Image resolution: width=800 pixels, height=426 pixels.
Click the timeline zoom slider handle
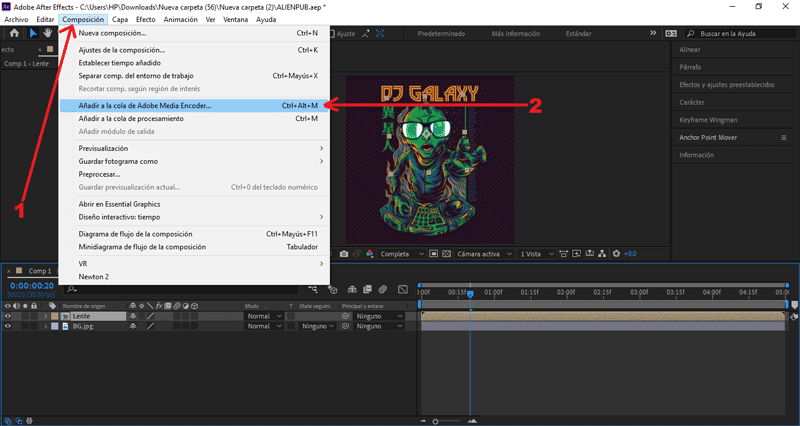[435, 421]
